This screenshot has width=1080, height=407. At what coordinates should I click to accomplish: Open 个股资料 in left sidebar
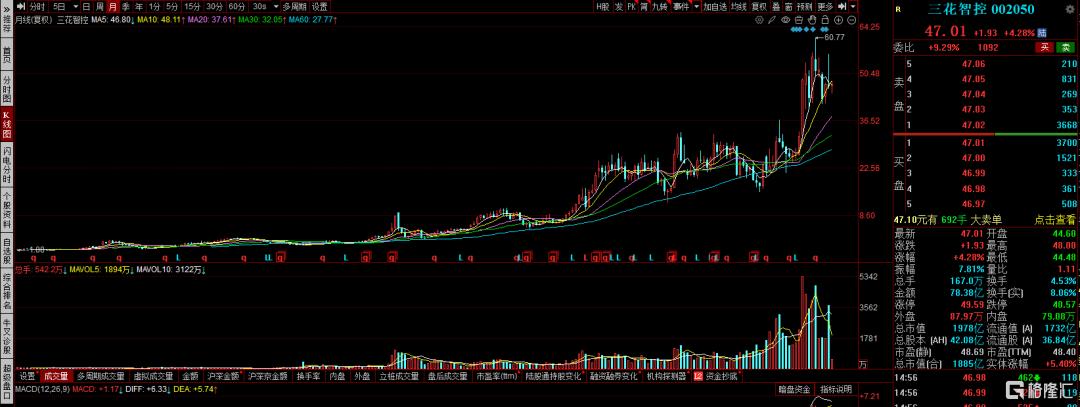coord(7,209)
